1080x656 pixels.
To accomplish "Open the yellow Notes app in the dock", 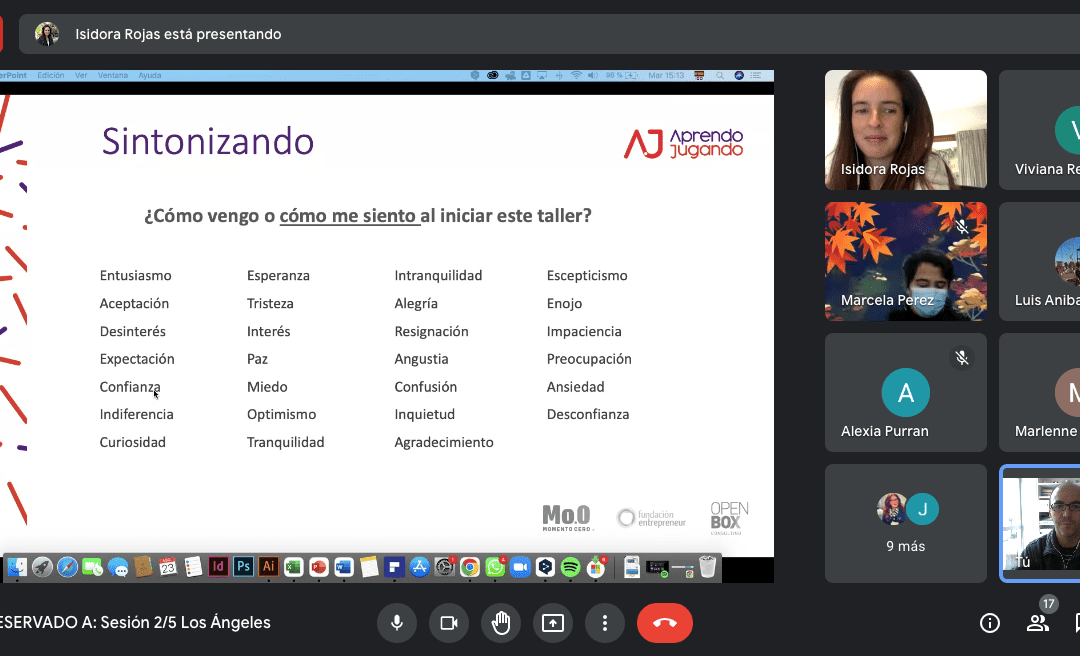I will click(369, 567).
